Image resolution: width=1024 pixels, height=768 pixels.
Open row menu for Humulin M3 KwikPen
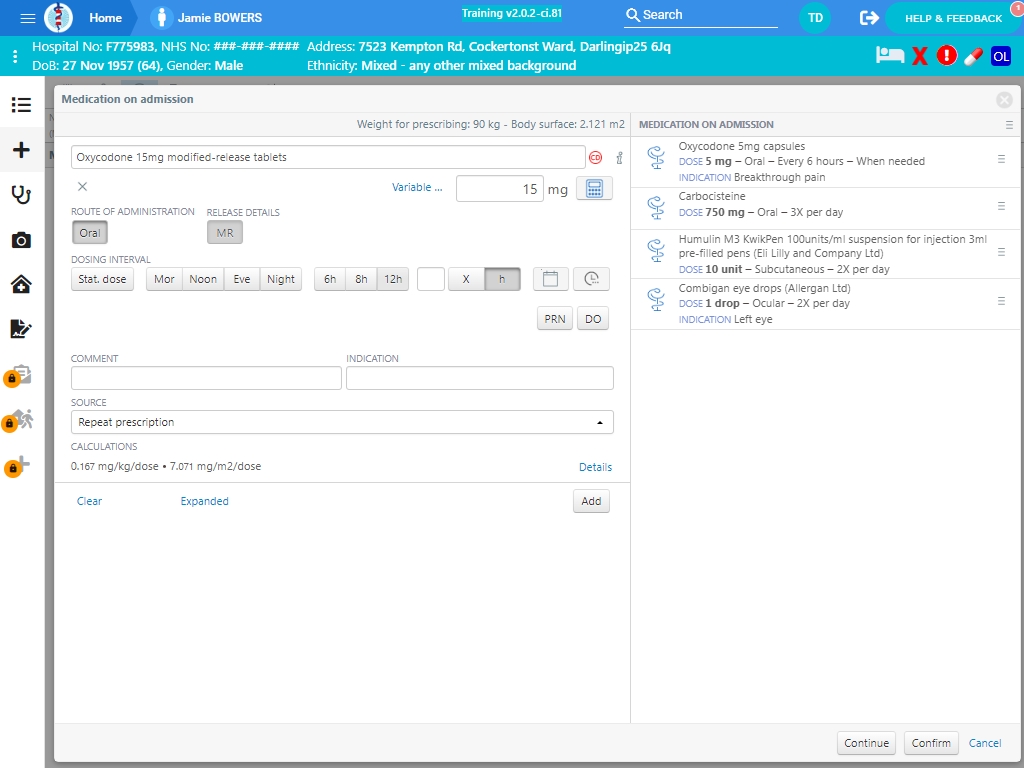[1001, 252]
